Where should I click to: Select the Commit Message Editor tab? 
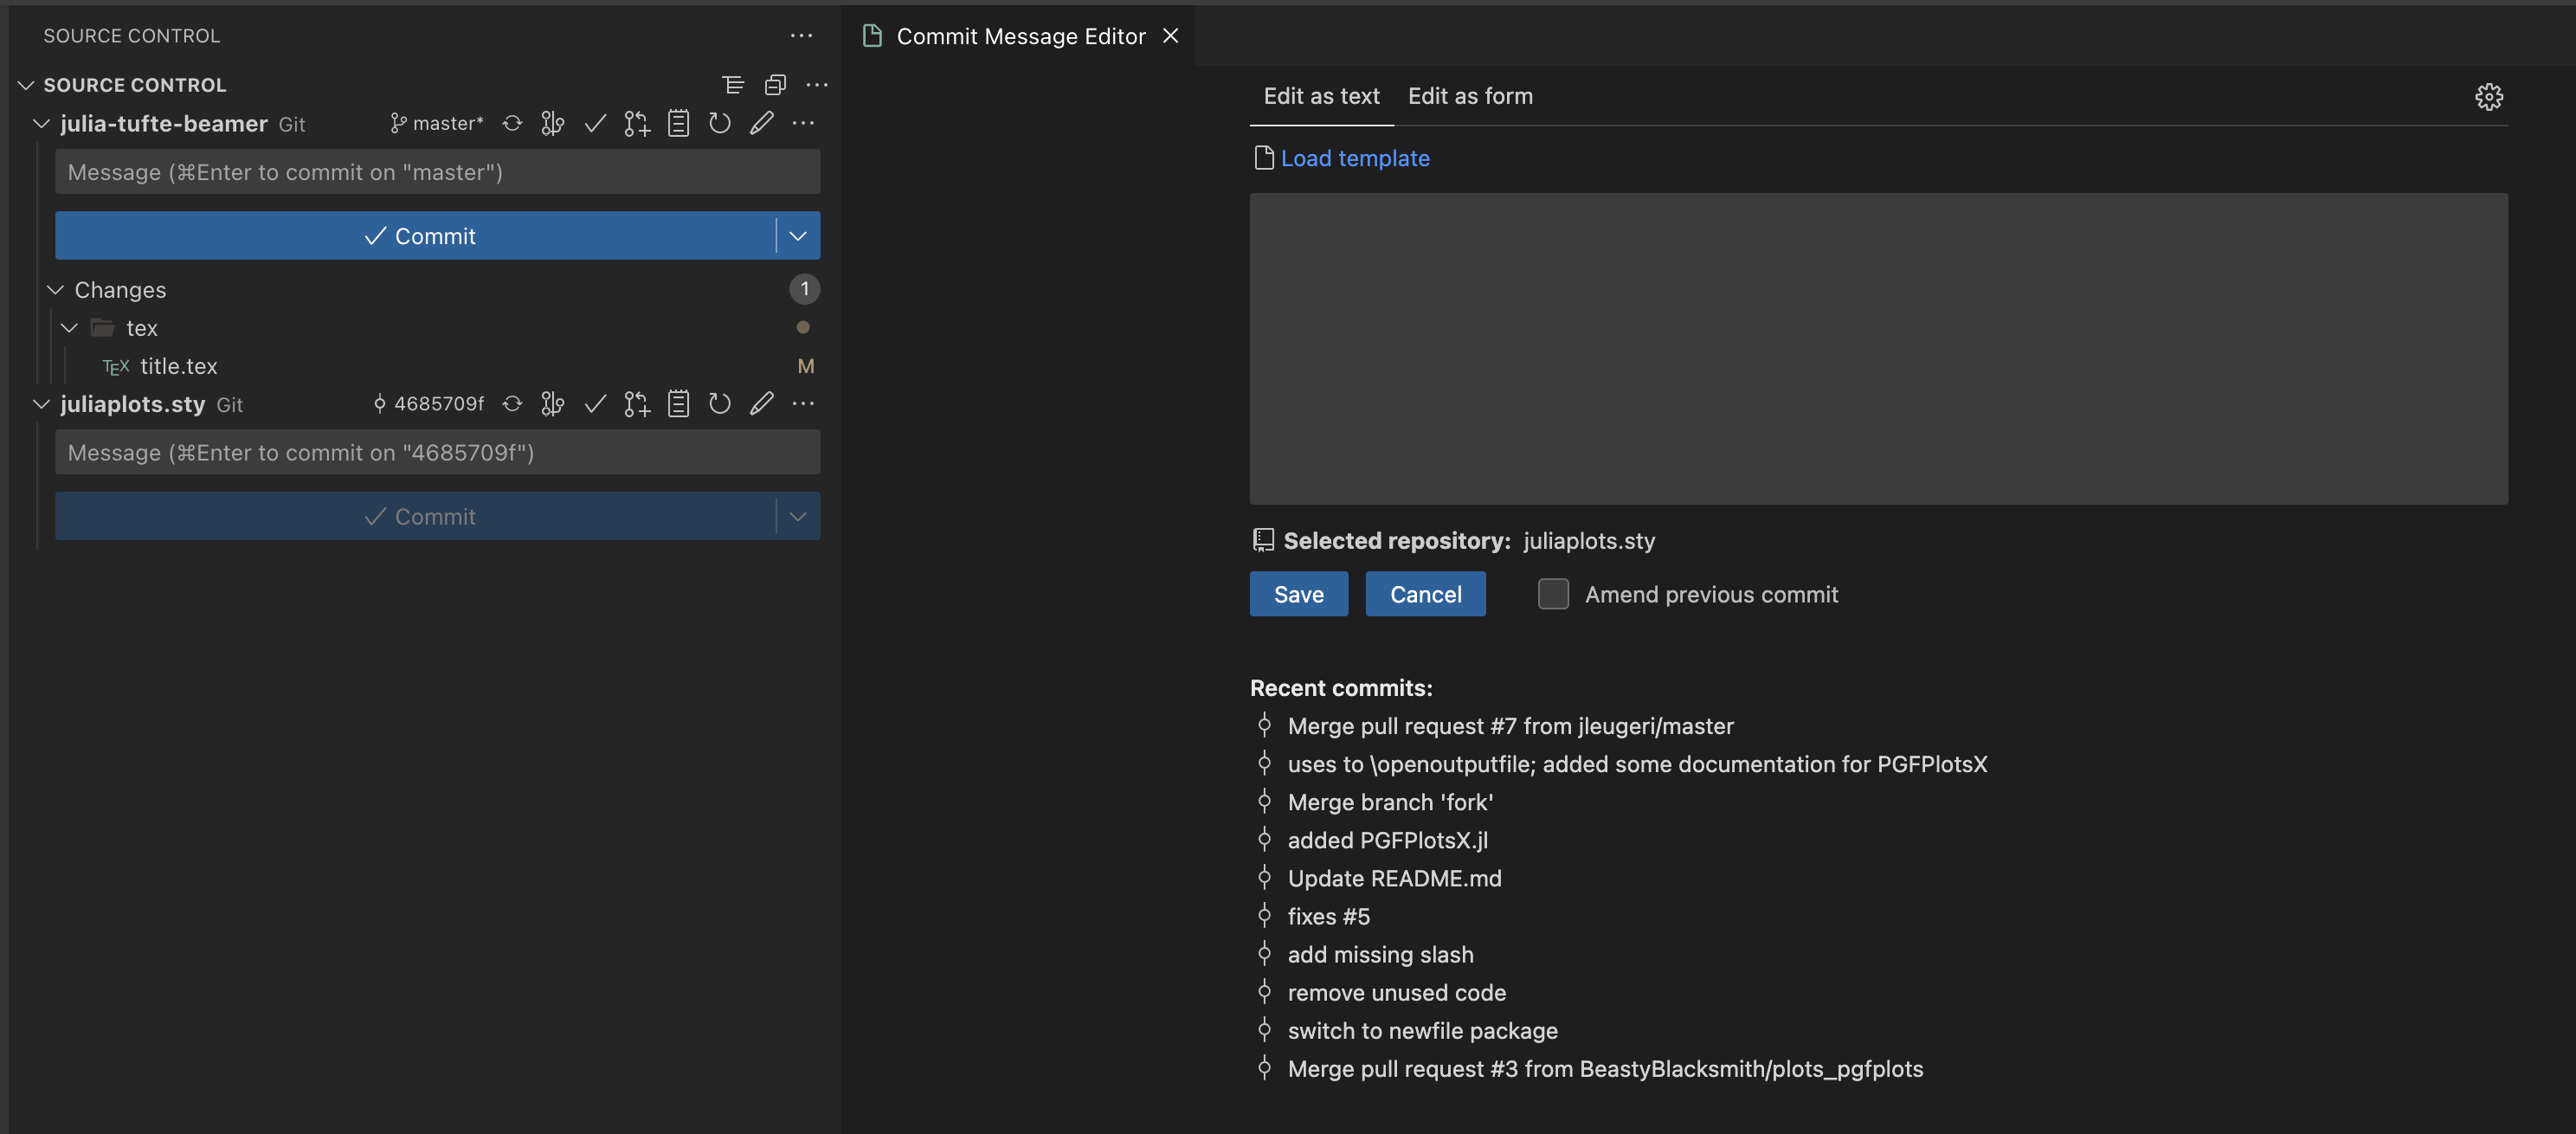pyautogui.click(x=1018, y=36)
